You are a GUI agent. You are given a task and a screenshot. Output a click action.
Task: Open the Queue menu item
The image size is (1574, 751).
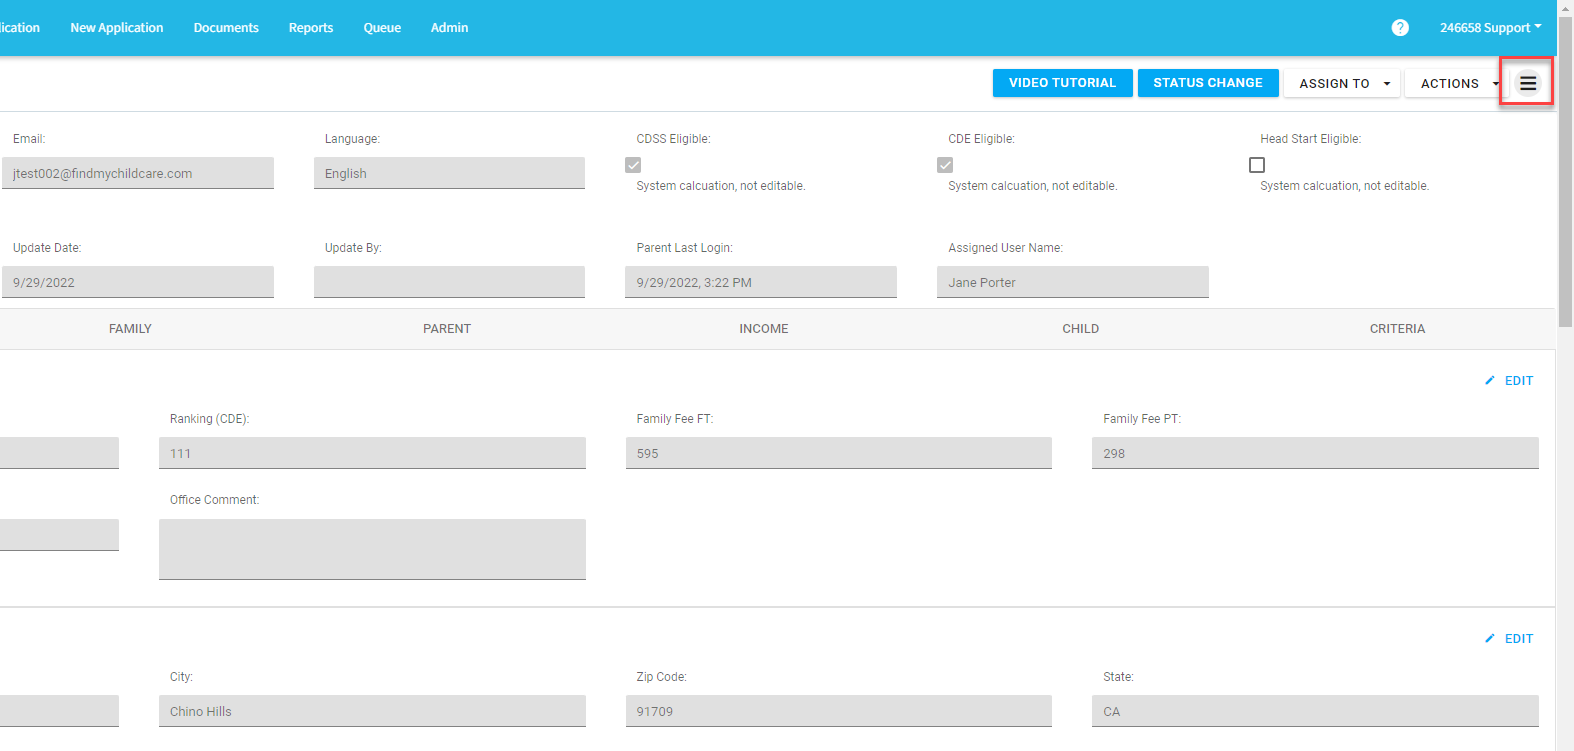click(382, 28)
